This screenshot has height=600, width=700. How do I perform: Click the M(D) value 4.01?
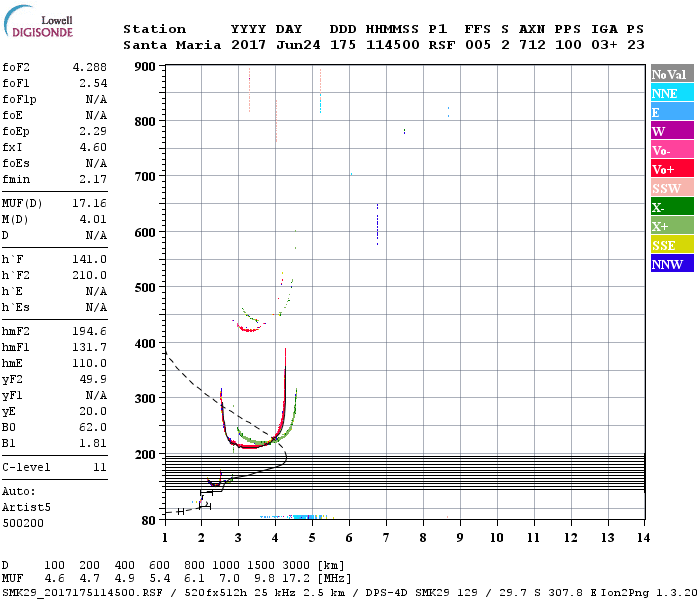[x=93, y=220]
